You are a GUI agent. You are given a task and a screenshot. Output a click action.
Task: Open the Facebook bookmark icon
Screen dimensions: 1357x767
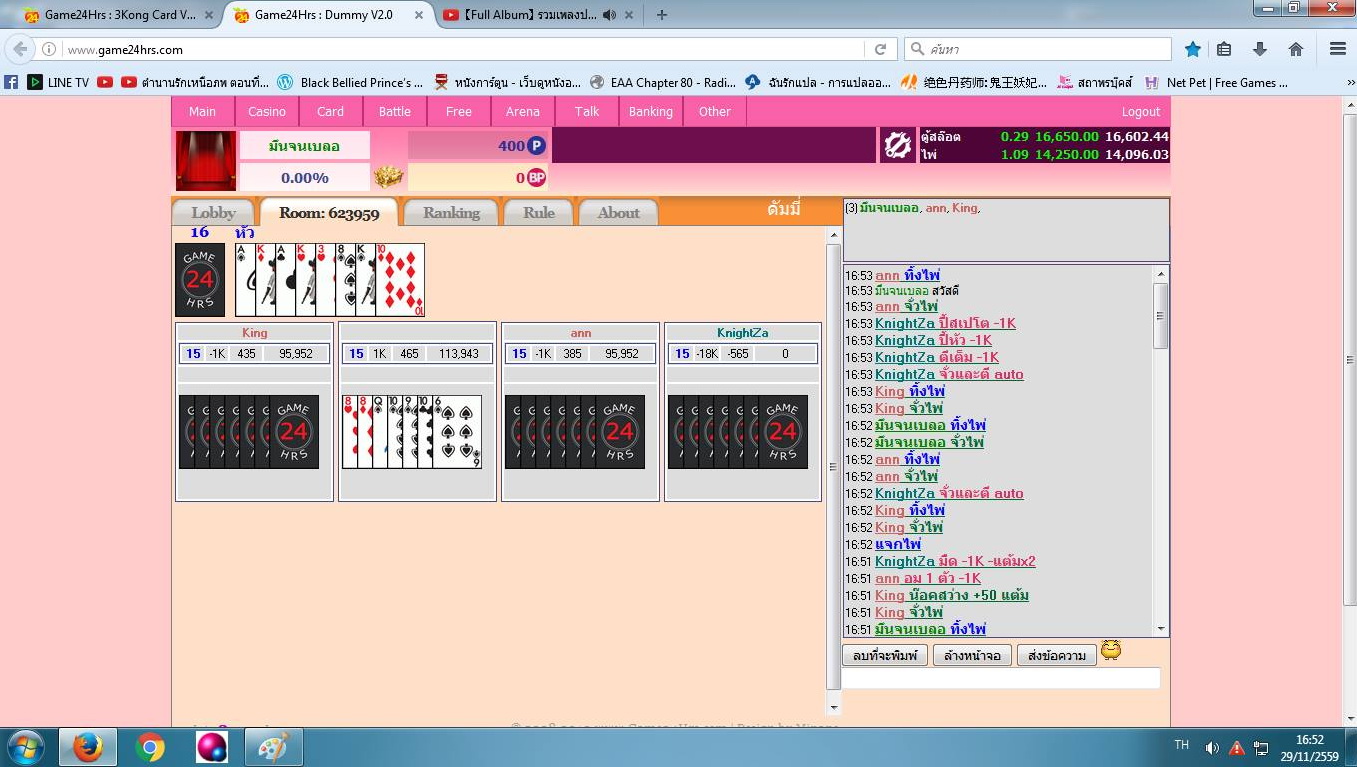11,82
